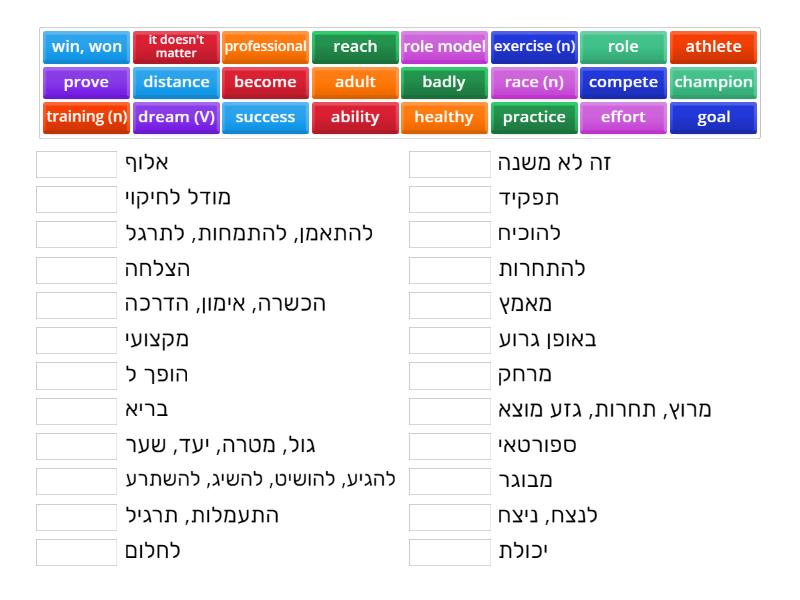800x600 pixels.
Task: Select the "win, won" word tile
Action: click(85, 46)
